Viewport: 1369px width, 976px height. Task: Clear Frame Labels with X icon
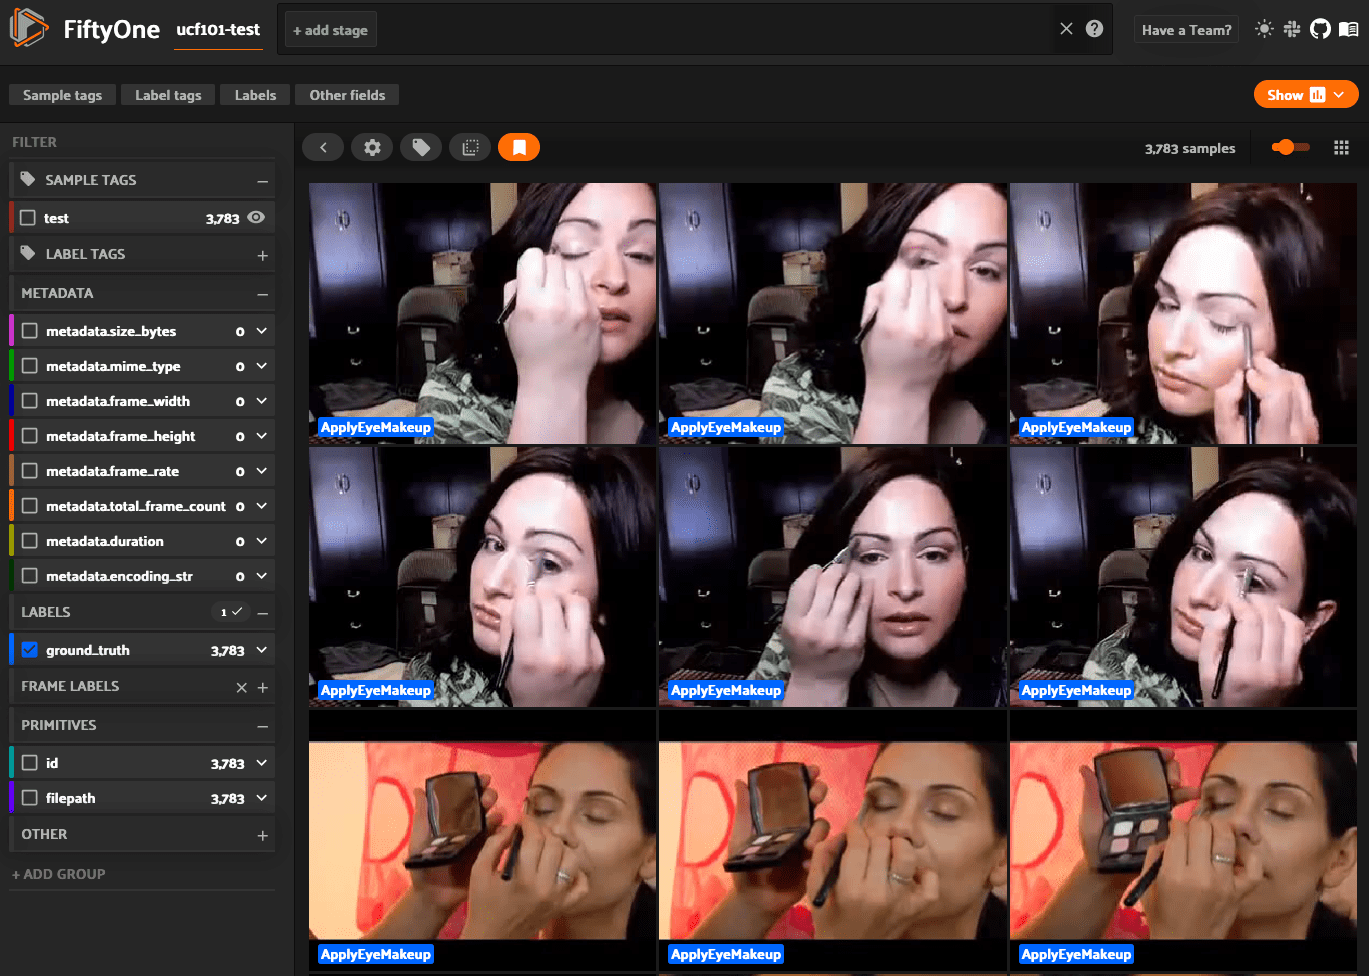pyautogui.click(x=241, y=687)
